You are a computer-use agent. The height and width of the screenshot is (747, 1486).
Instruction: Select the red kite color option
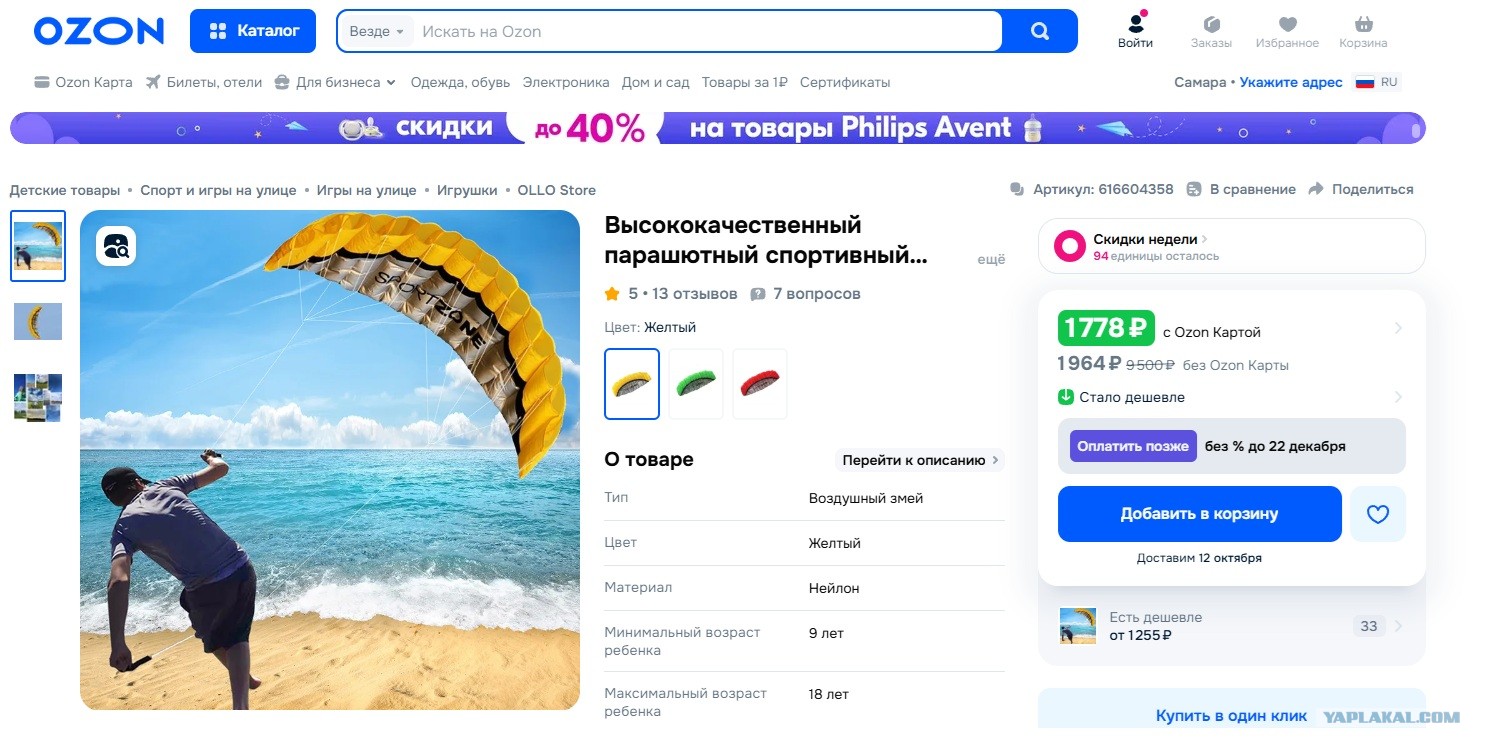tap(760, 384)
